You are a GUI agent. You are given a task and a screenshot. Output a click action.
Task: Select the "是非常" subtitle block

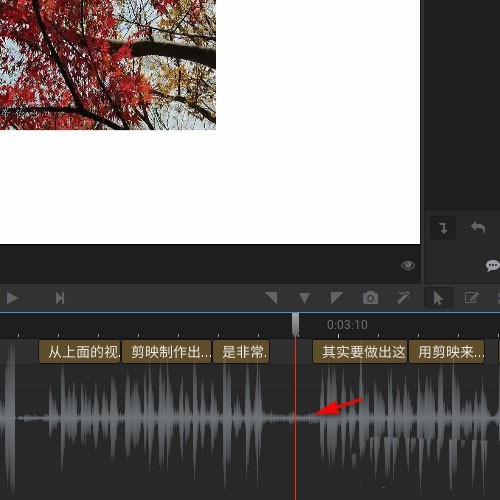241,352
